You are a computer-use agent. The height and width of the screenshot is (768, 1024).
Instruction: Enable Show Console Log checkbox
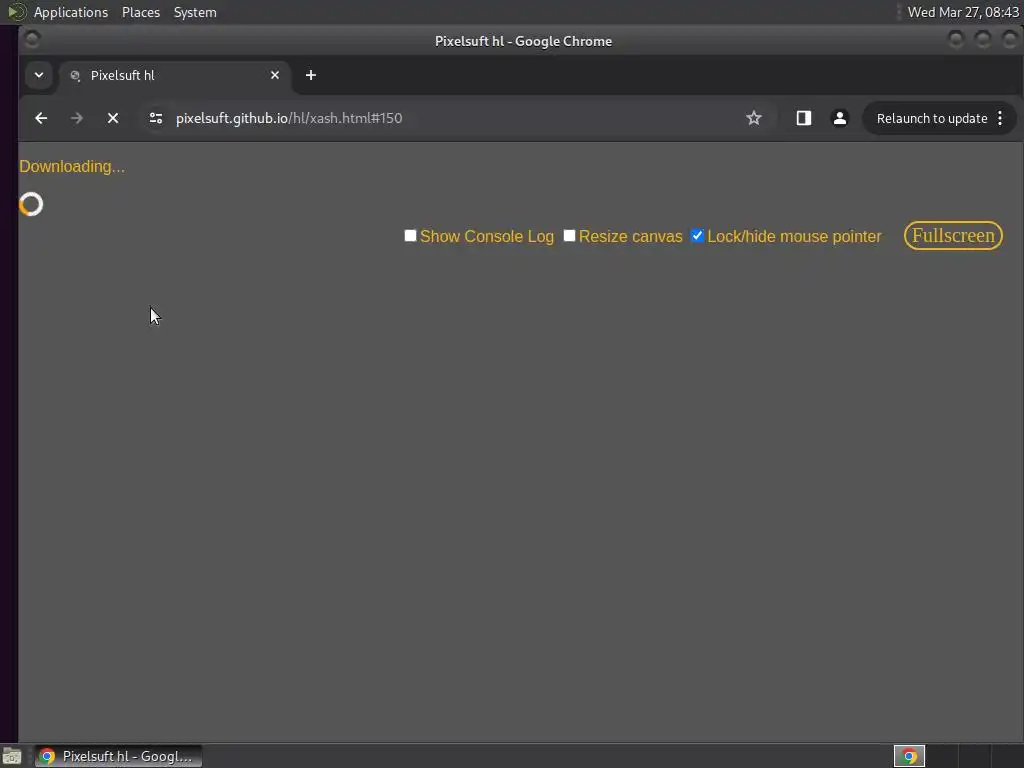click(x=410, y=236)
